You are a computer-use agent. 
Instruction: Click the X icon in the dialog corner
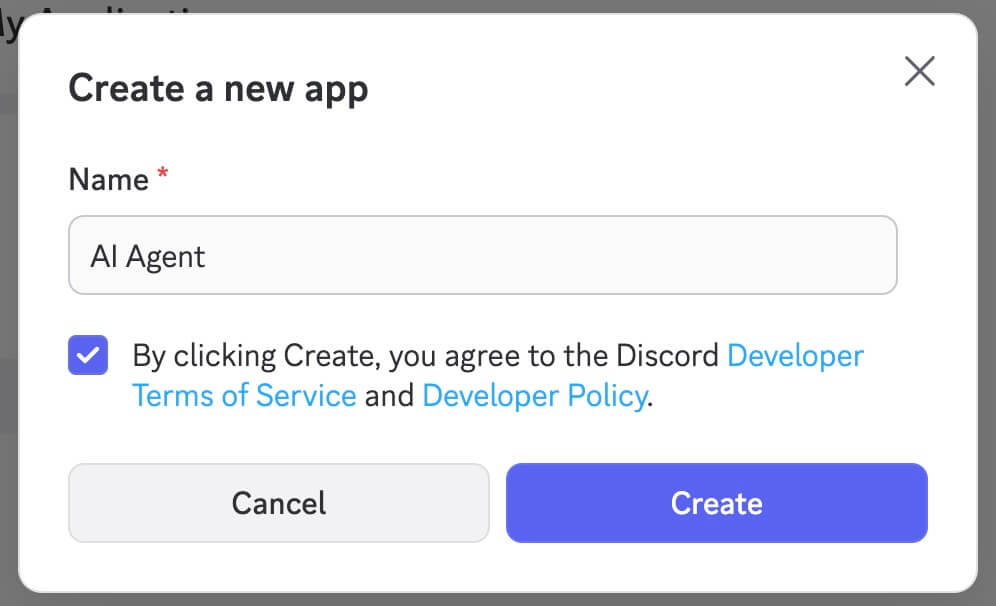click(919, 72)
